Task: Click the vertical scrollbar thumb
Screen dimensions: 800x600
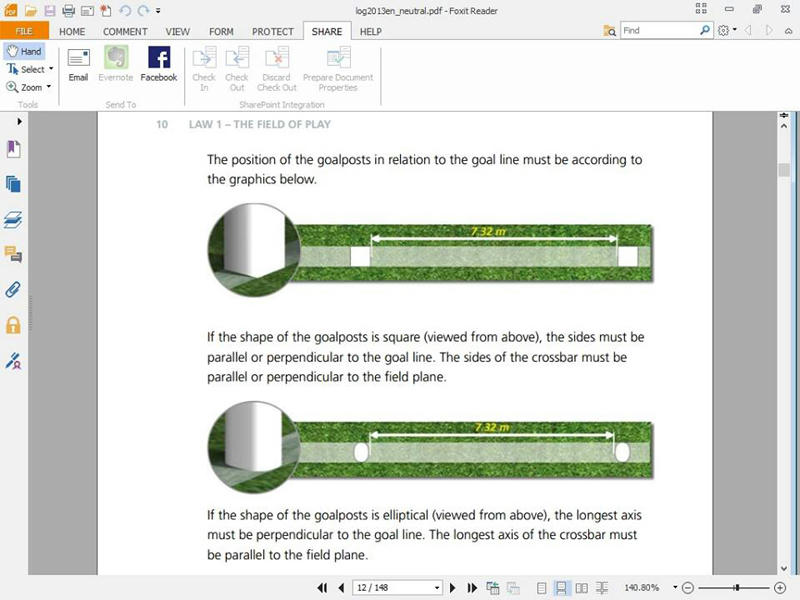Action: coord(784,169)
